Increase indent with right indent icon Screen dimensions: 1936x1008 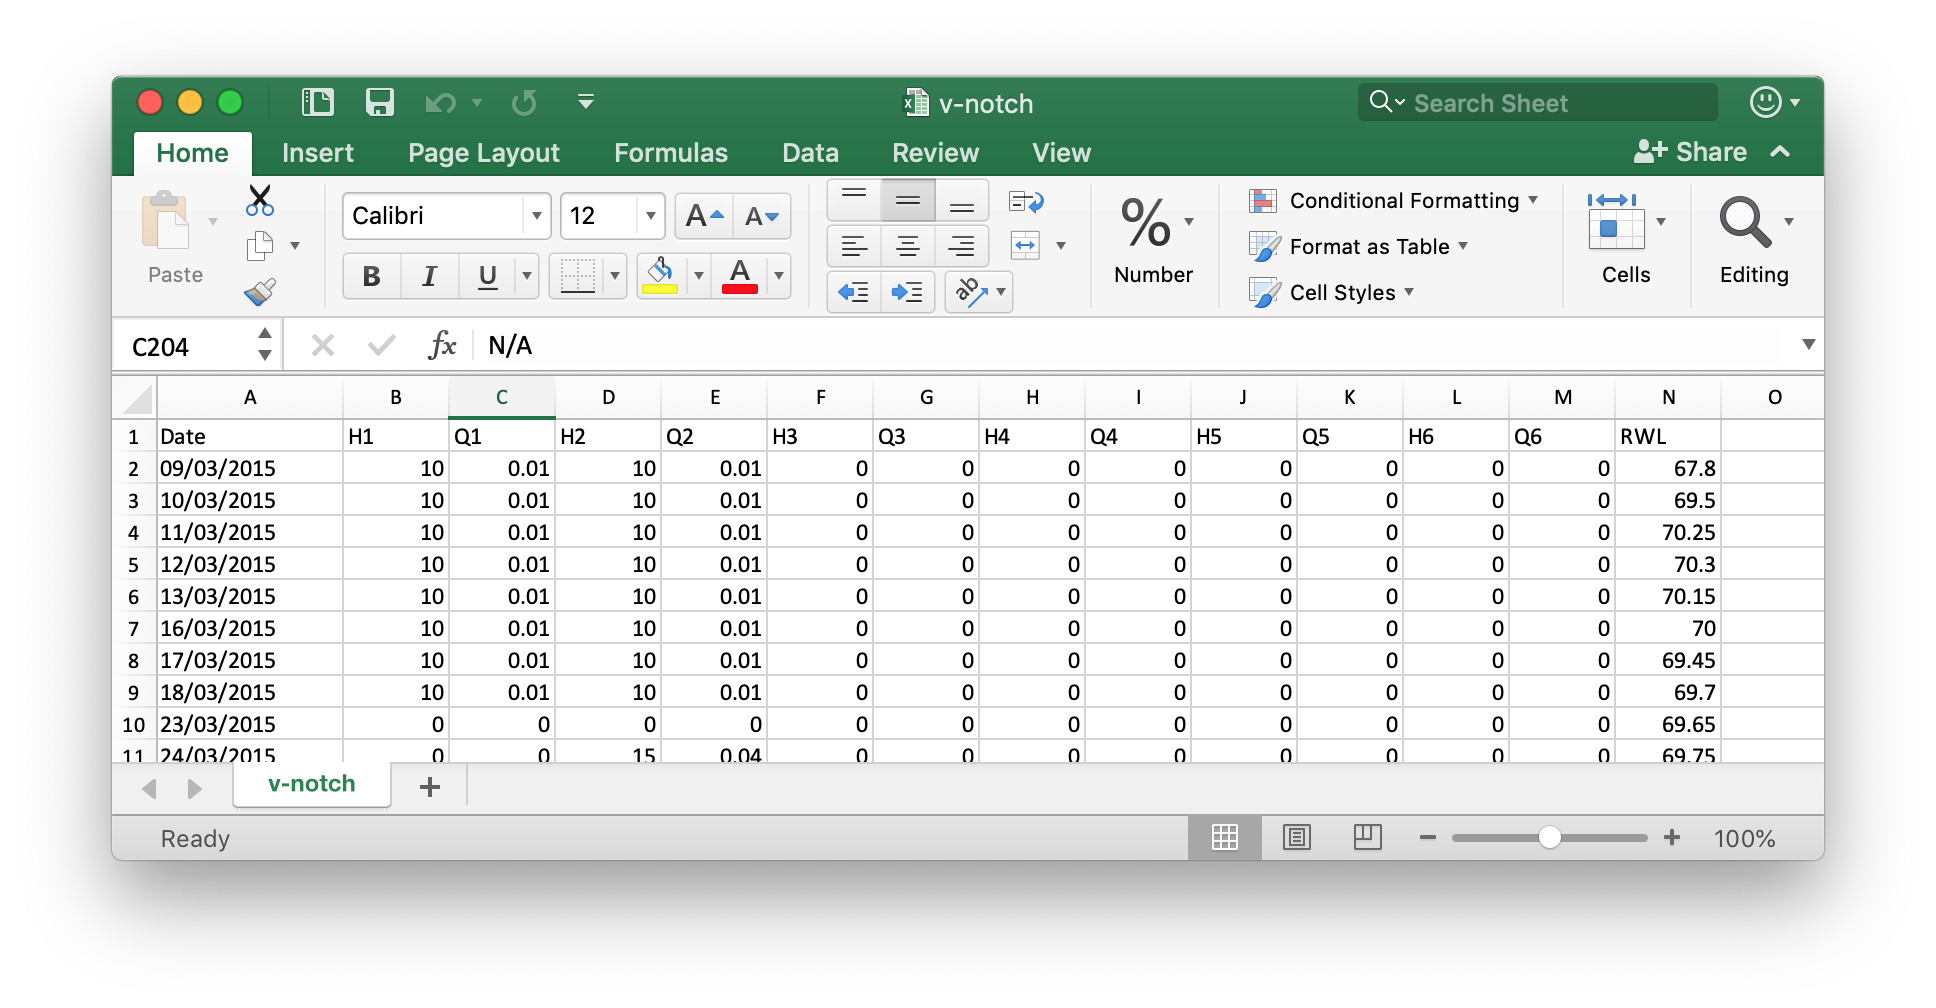pyautogui.click(x=908, y=292)
